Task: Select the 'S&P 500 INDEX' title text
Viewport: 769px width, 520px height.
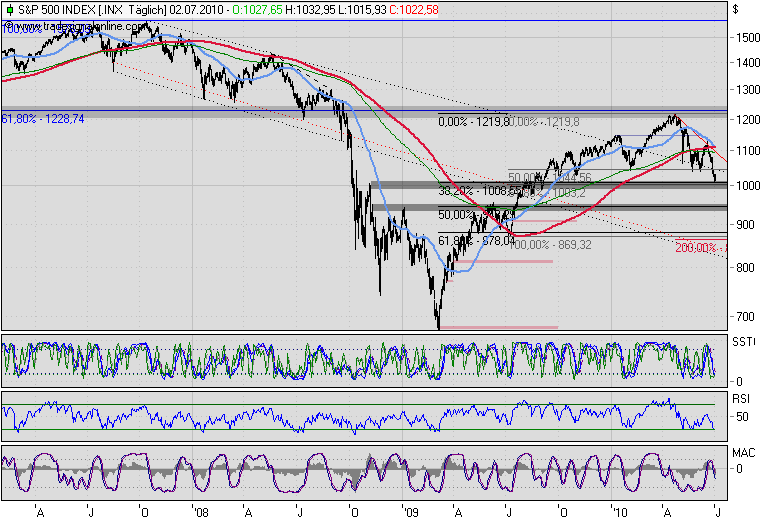Action: coord(56,10)
